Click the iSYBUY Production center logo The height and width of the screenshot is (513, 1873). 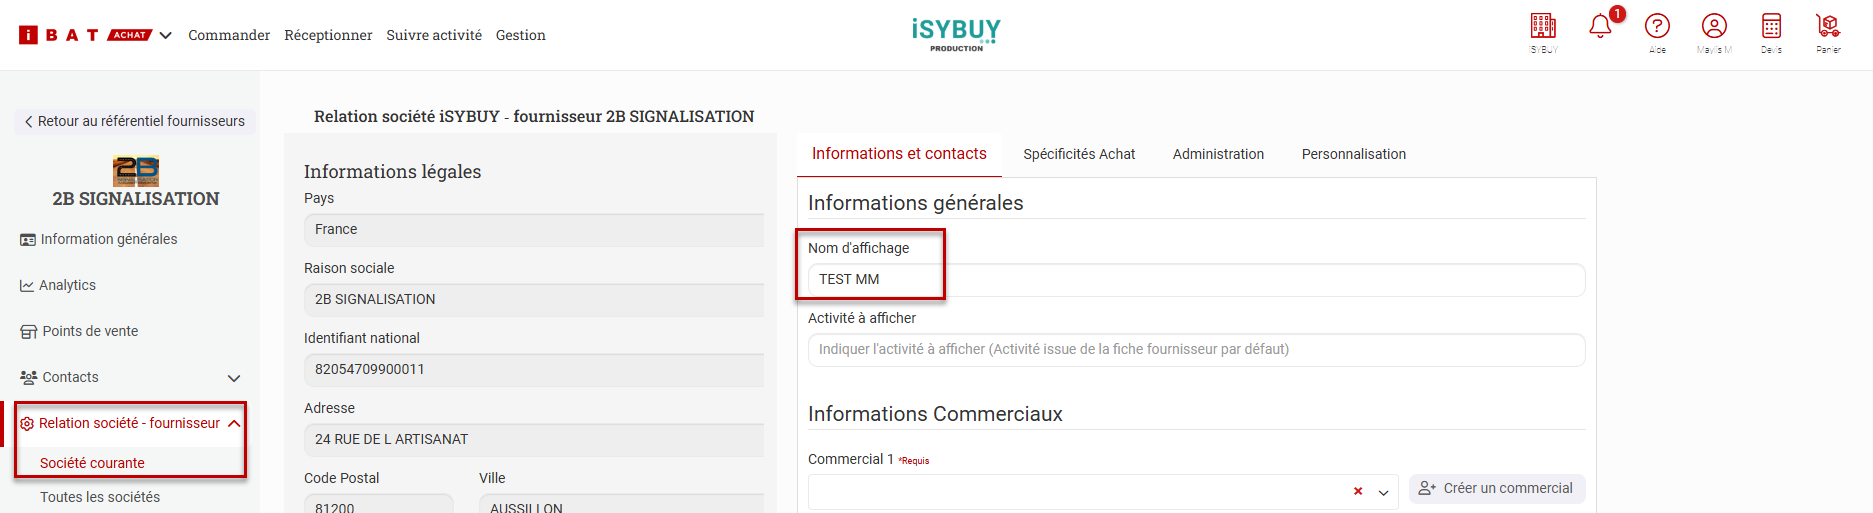coord(956,34)
